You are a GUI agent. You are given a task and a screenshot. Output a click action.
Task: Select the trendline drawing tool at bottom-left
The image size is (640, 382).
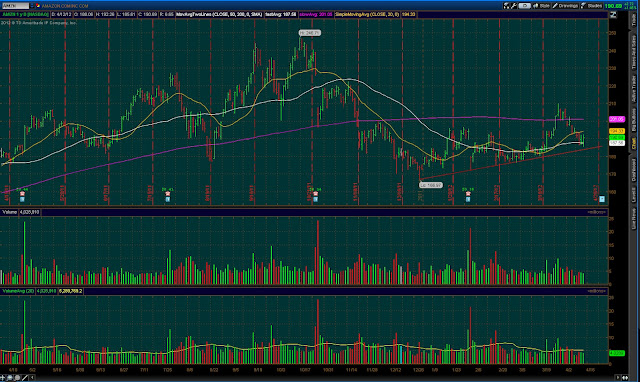(25, 378)
